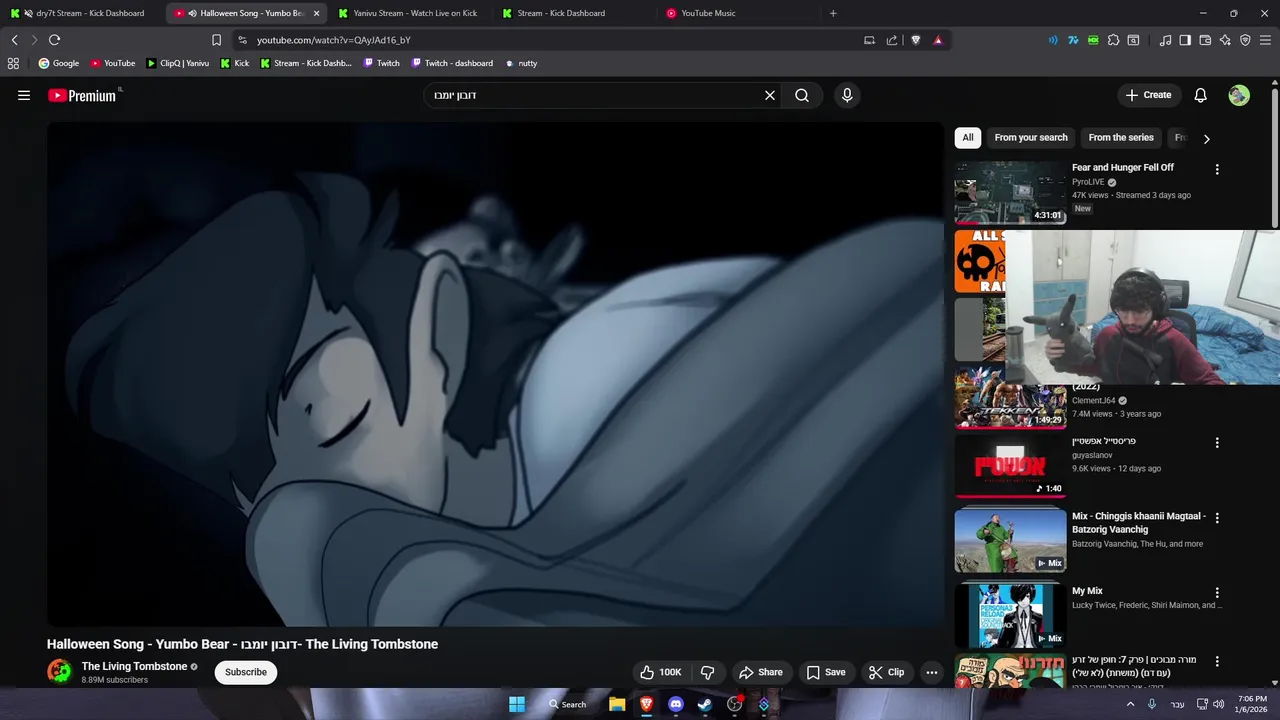Show more filter chips with right arrow
This screenshot has height=720, width=1280.
[1206, 139]
